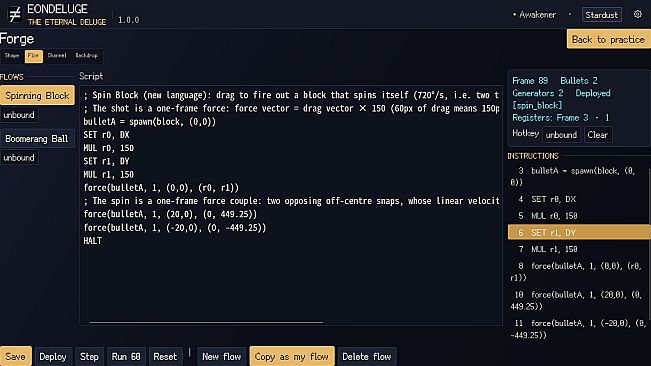Click the [spin_block] status text
Image resolution: width=651 pixels, height=366 pixels.
537,105
